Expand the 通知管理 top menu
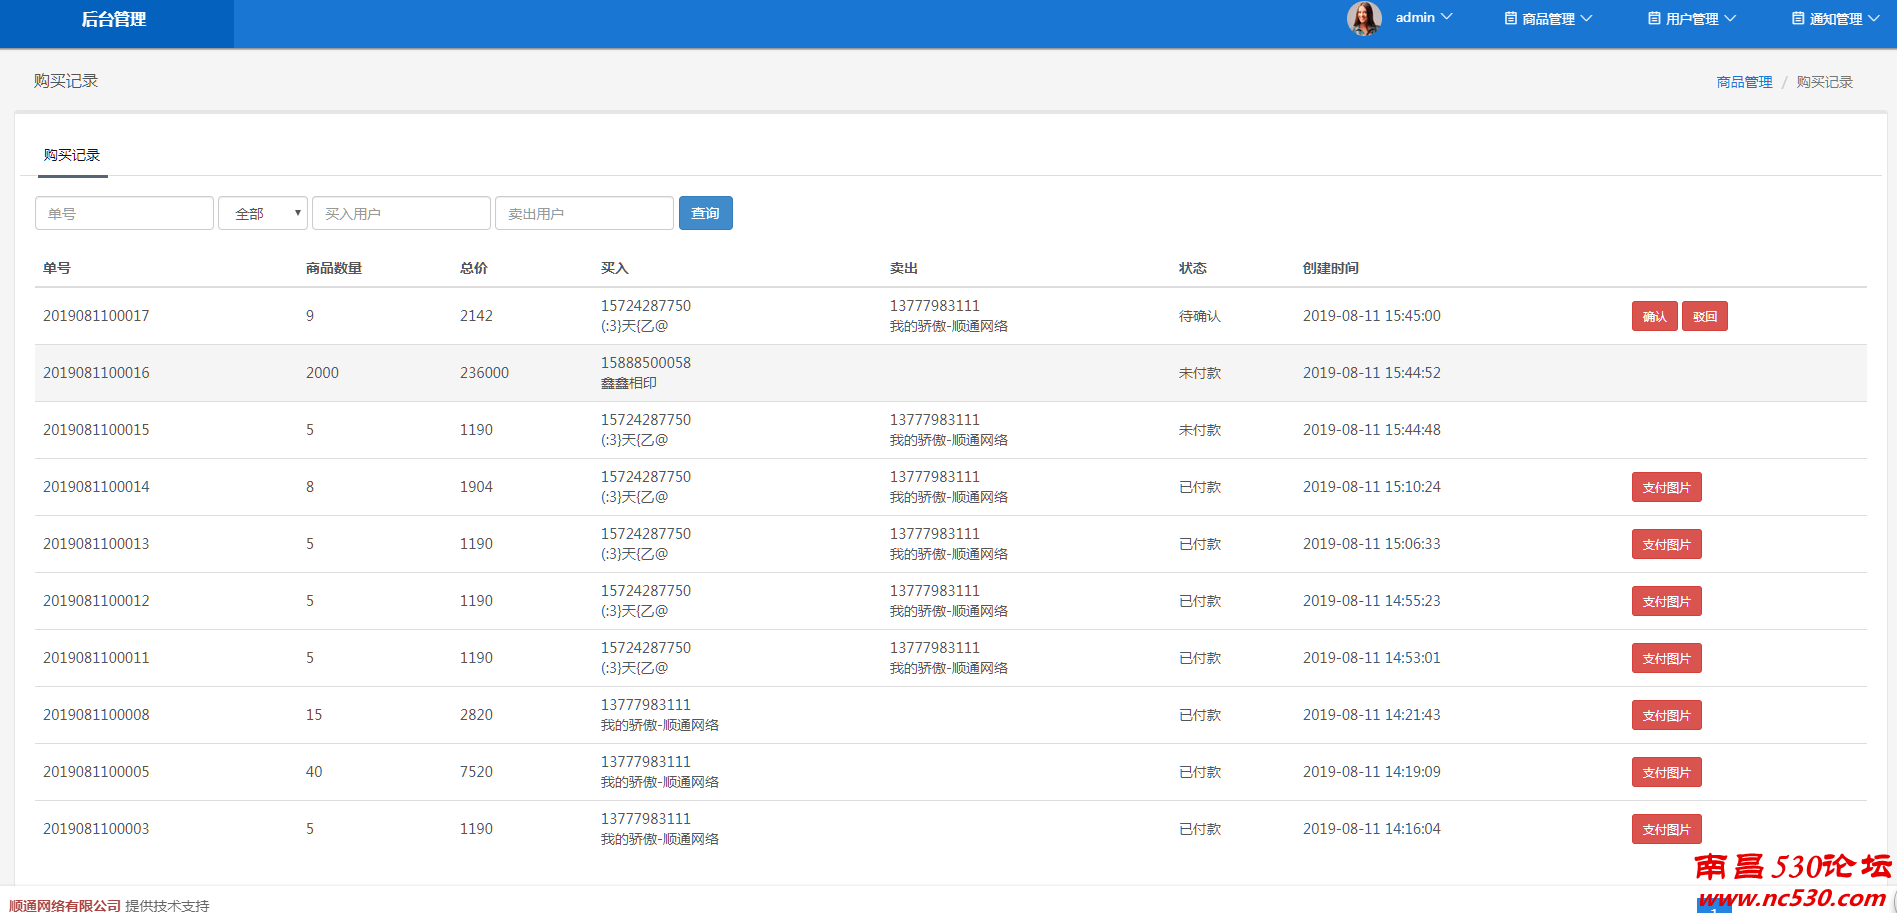This screenshot has width=1897, height=913. point(1835,19)
